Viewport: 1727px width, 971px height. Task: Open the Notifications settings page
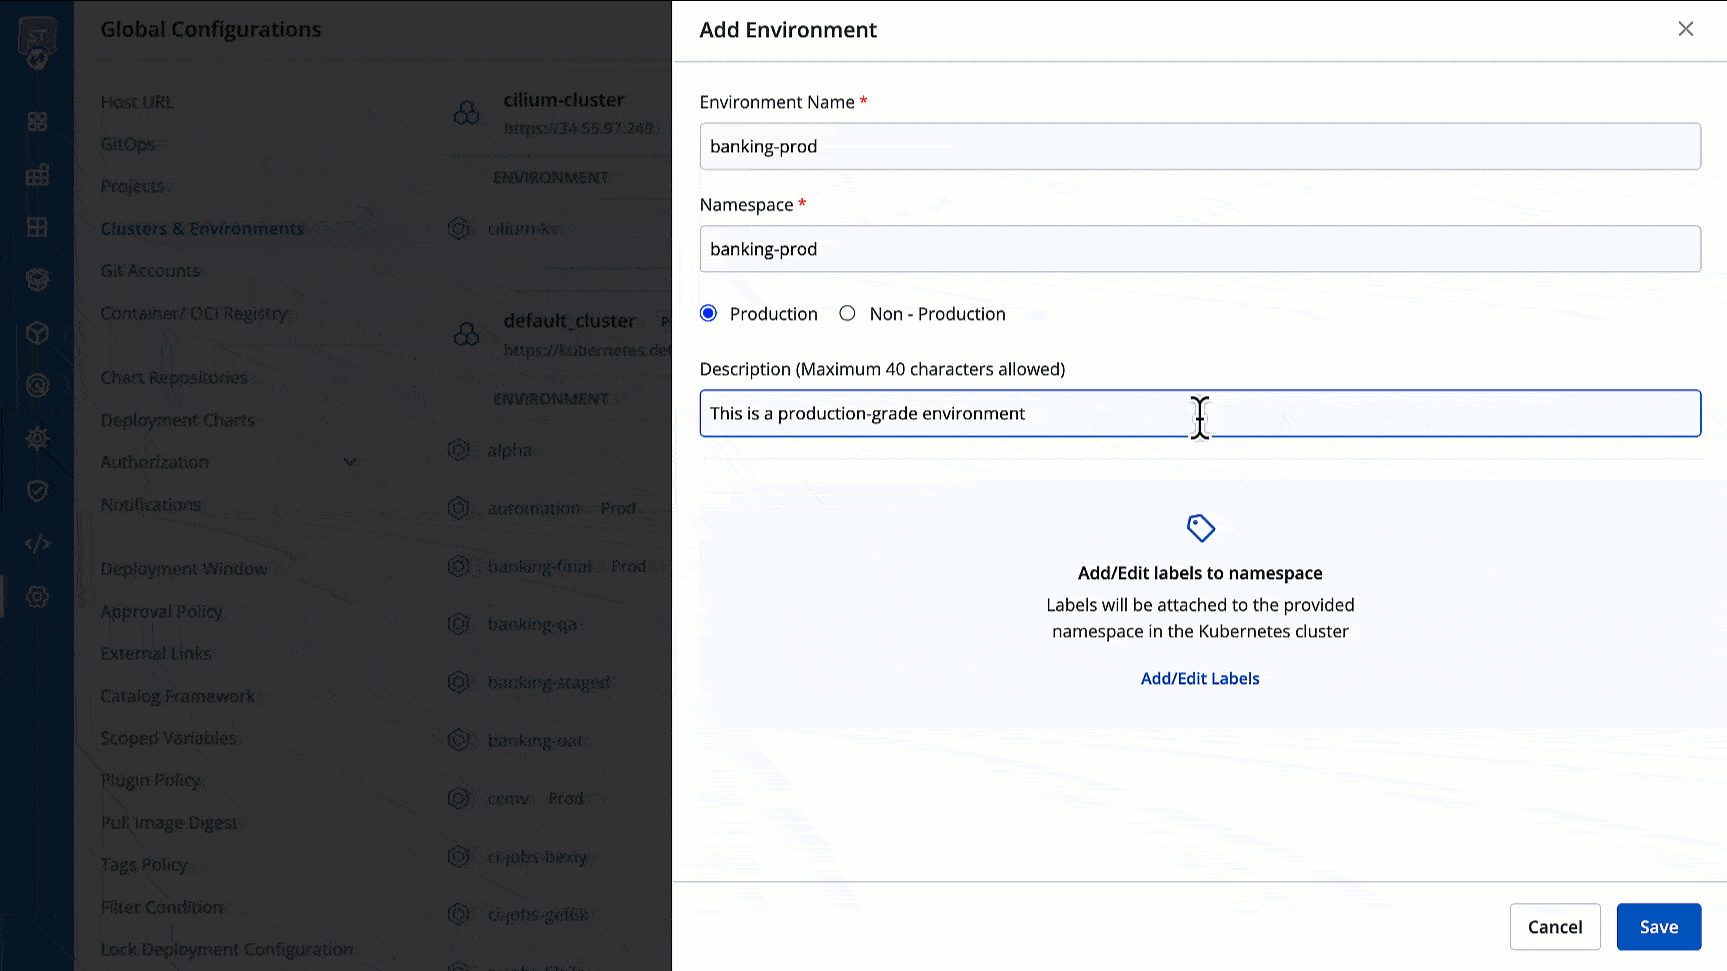[151, 505]
